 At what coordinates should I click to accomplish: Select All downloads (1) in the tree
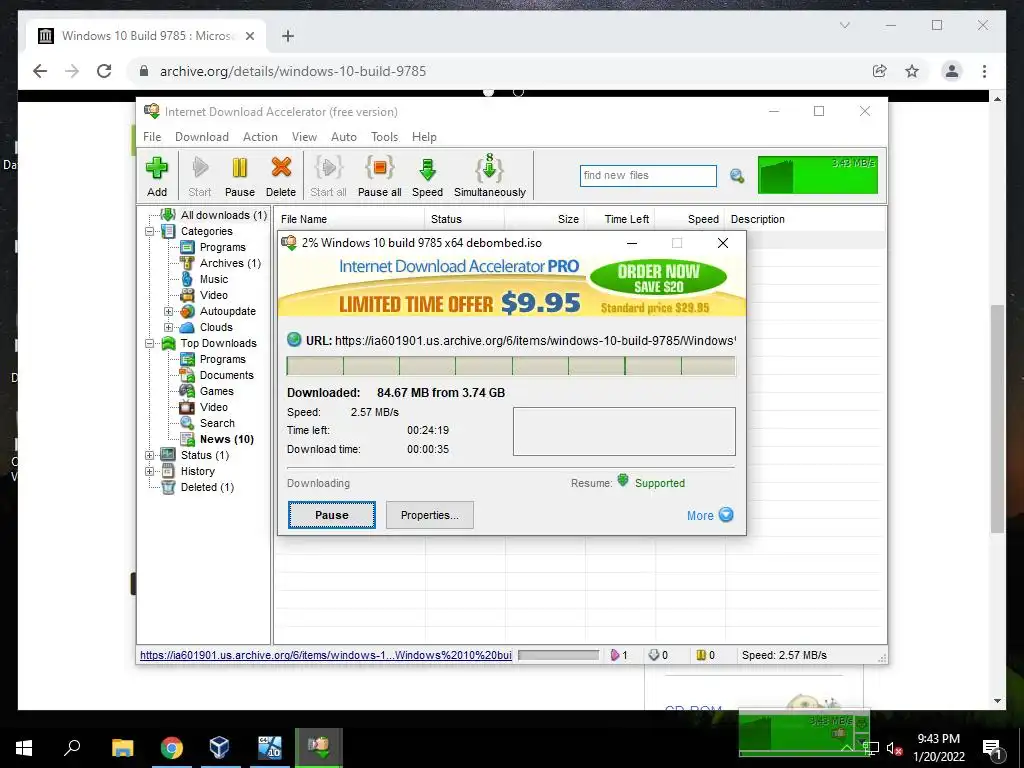pyautogui.click(x=224, y=215)
